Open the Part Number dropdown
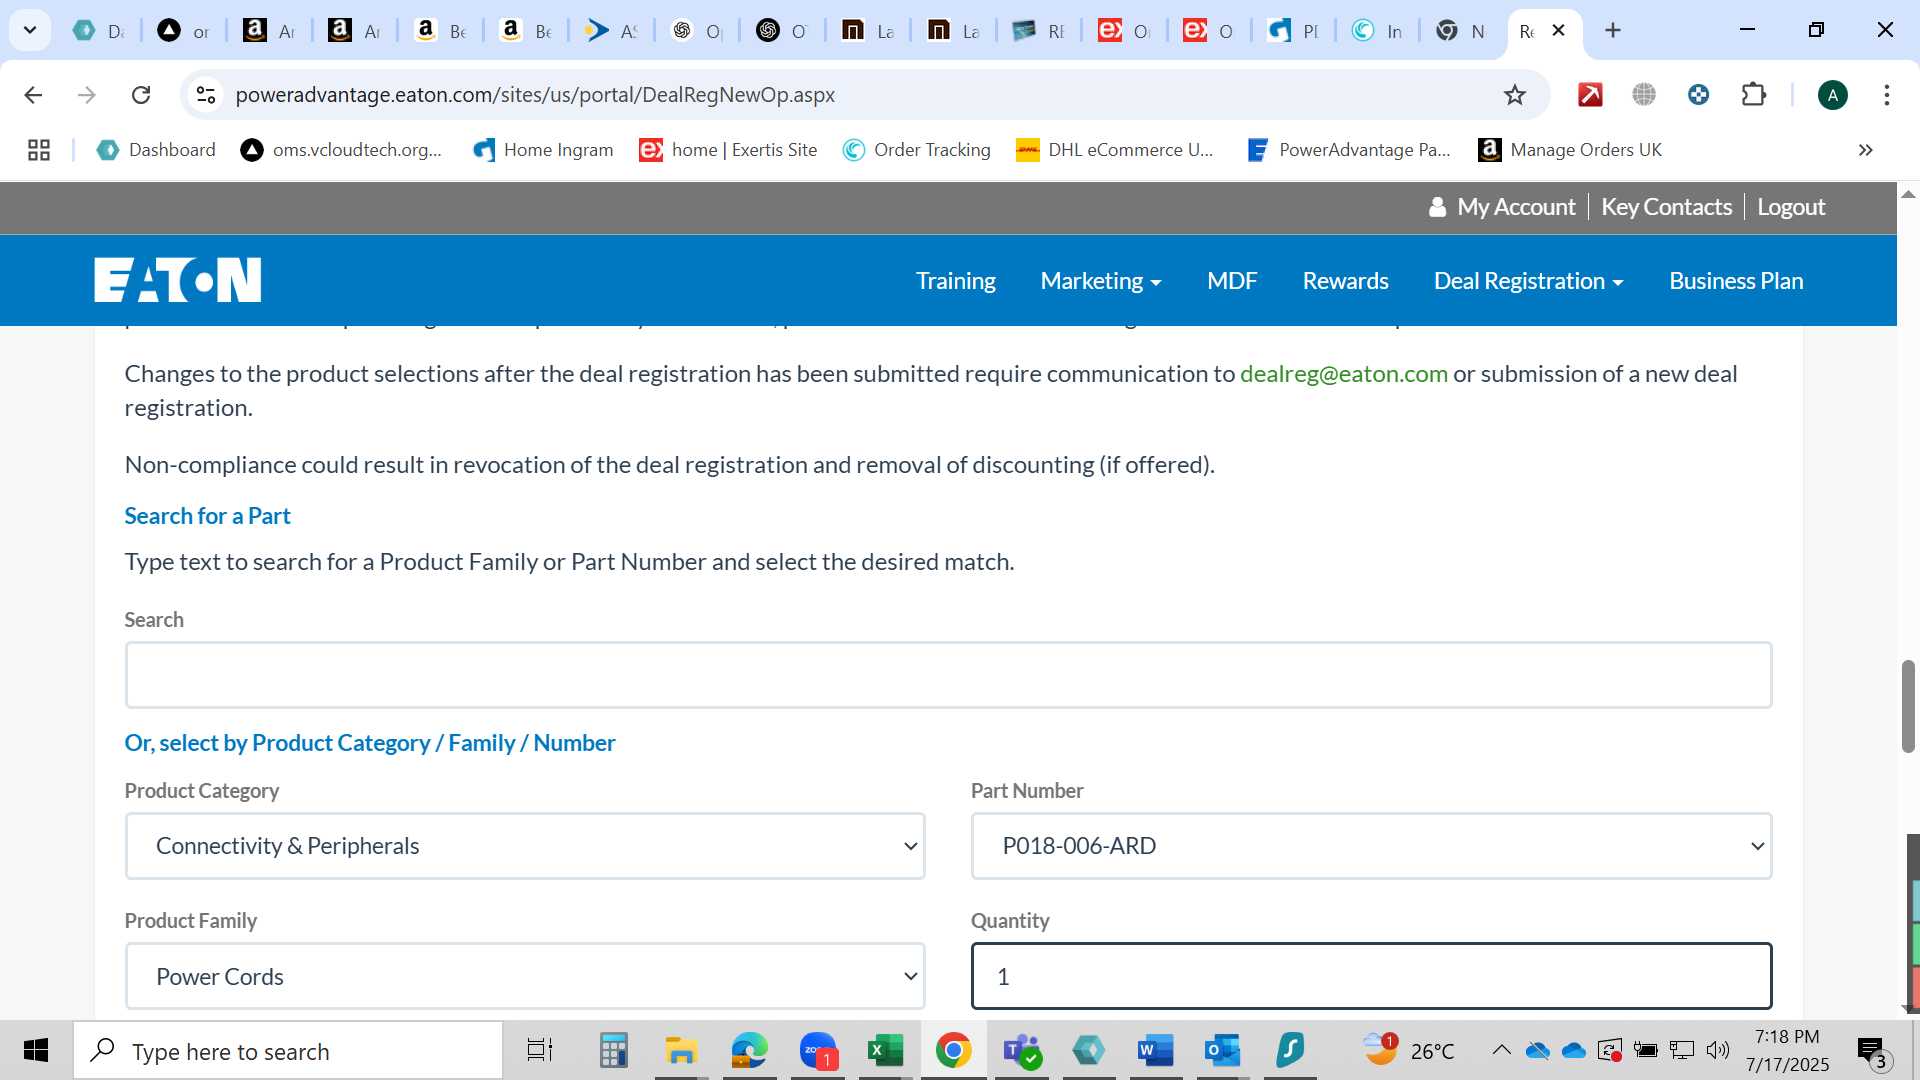1920x1080 pixels. (x=1371, y=846)
